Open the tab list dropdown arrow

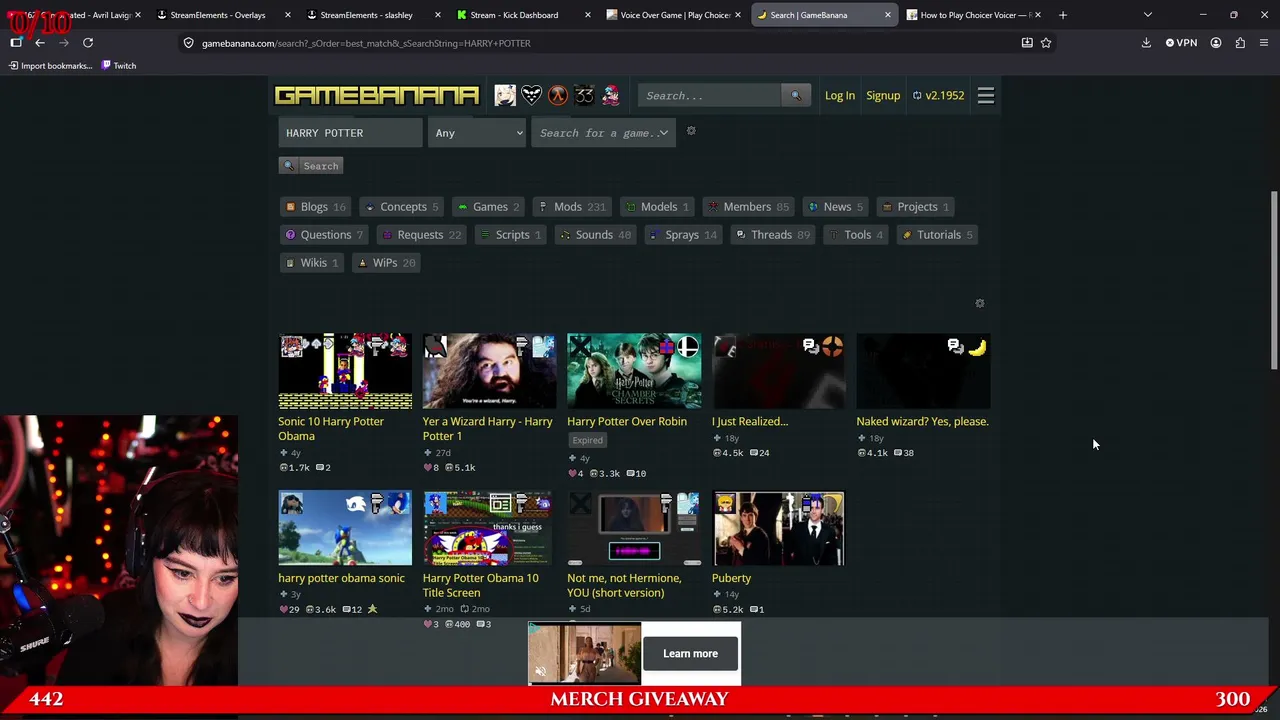click(x=1147, y=15)
